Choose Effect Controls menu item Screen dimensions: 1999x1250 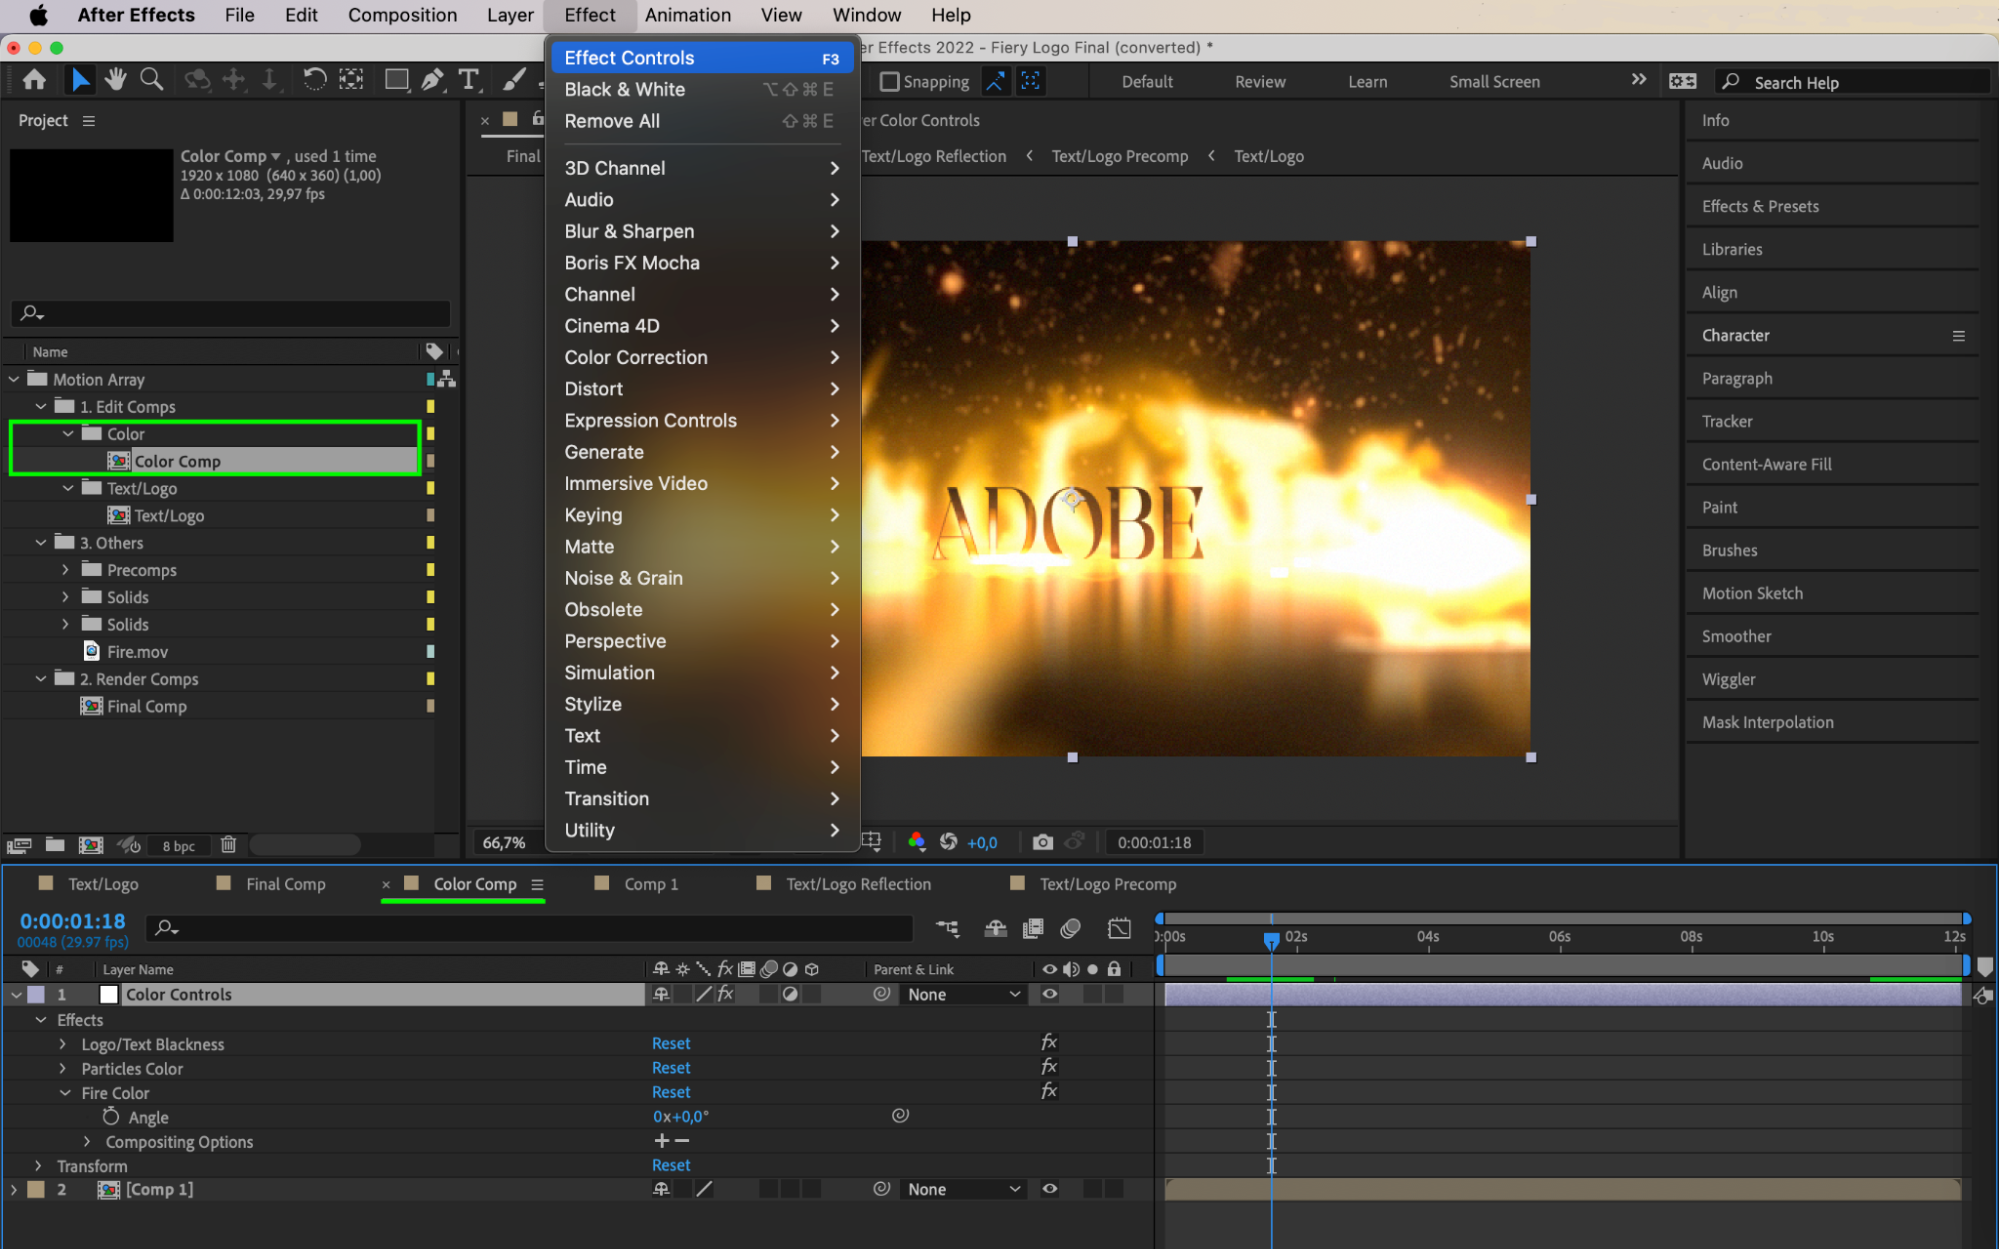click(700, 58)
